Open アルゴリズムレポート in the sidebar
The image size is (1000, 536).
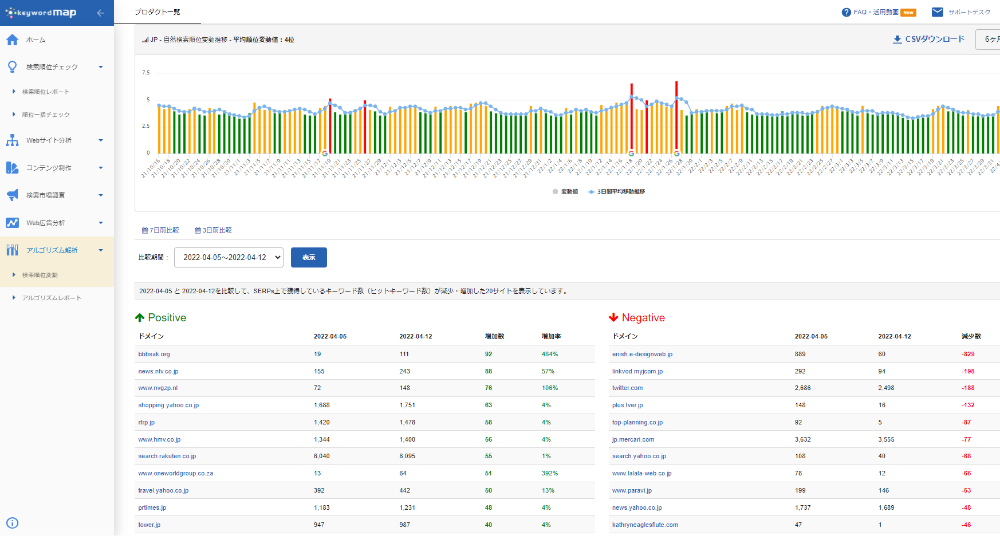tap(51, 298)
